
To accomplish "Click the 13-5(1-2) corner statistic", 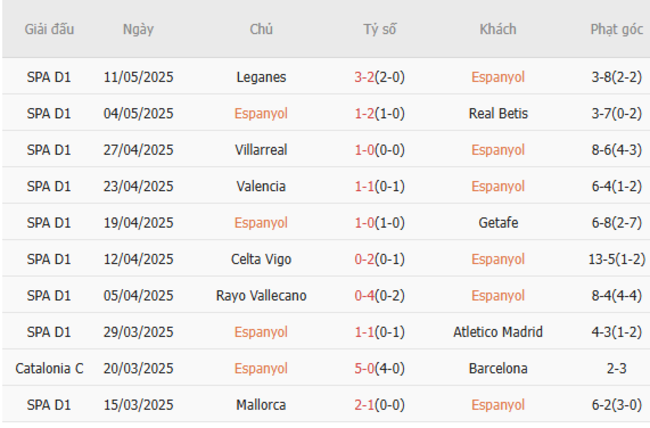I will (615, 259).
